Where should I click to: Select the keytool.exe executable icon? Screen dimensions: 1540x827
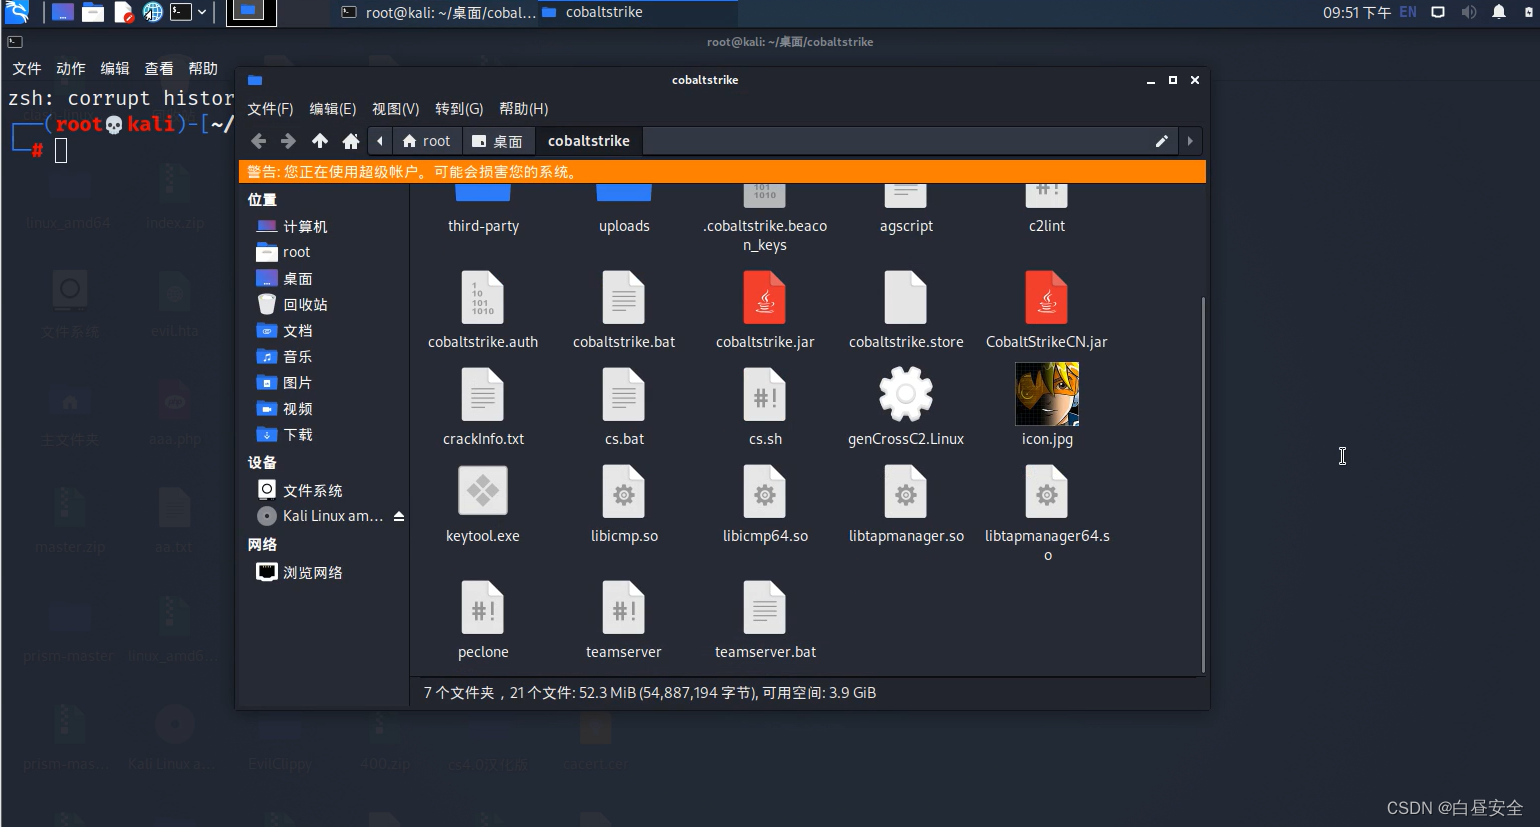tap(483, 491)
